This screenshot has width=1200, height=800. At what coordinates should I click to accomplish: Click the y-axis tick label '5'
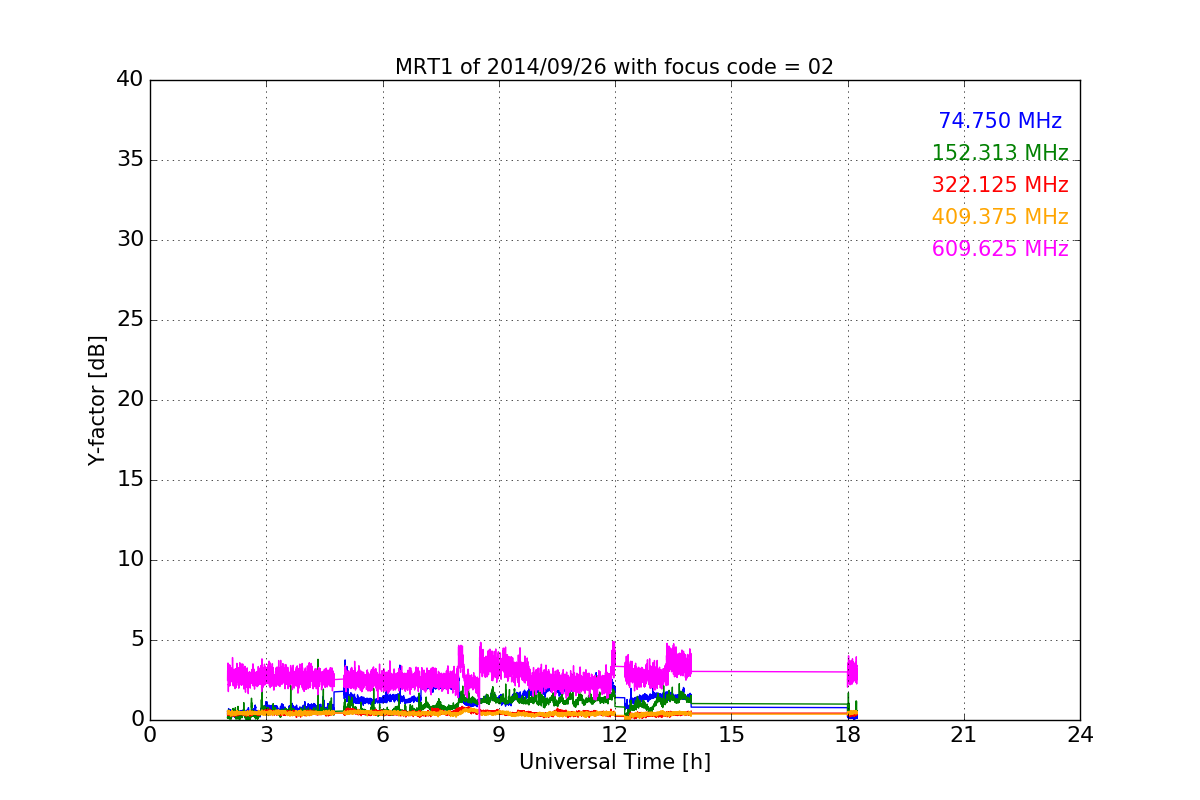click(x=137, y=640)
